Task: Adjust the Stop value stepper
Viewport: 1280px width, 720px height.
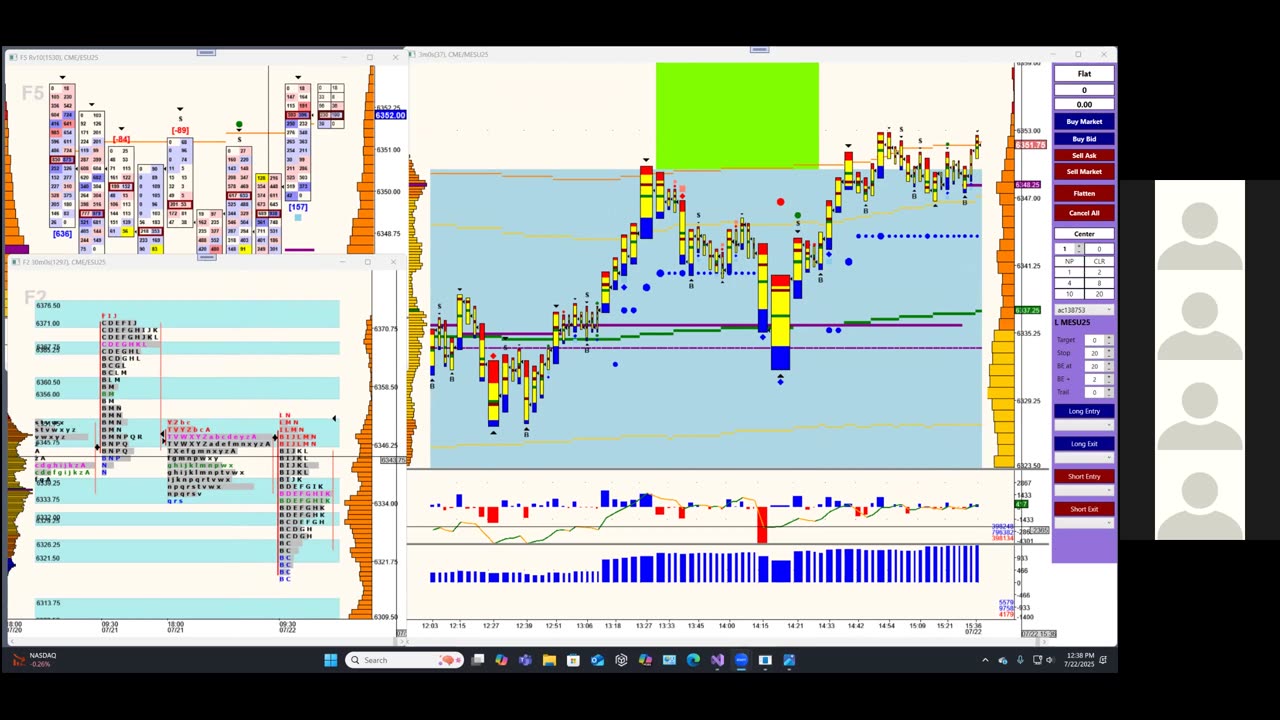Action: (x=1109, y=353)
